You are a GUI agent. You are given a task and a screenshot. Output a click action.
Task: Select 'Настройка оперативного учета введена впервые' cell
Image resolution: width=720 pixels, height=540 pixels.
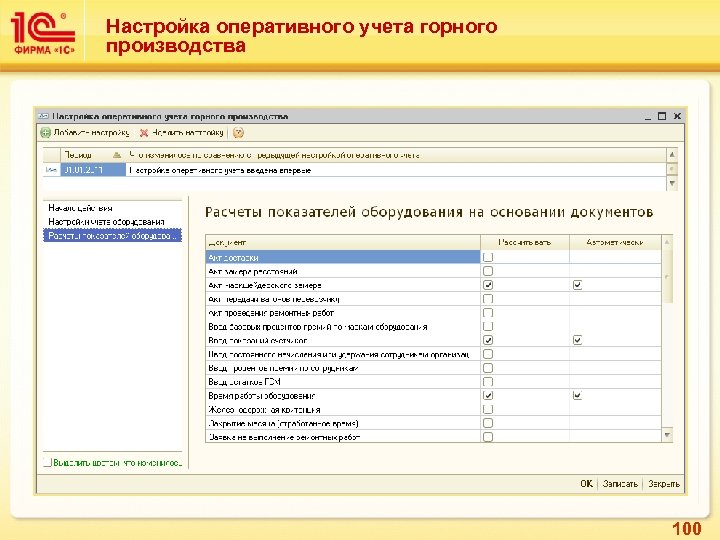tap(396, 170)
